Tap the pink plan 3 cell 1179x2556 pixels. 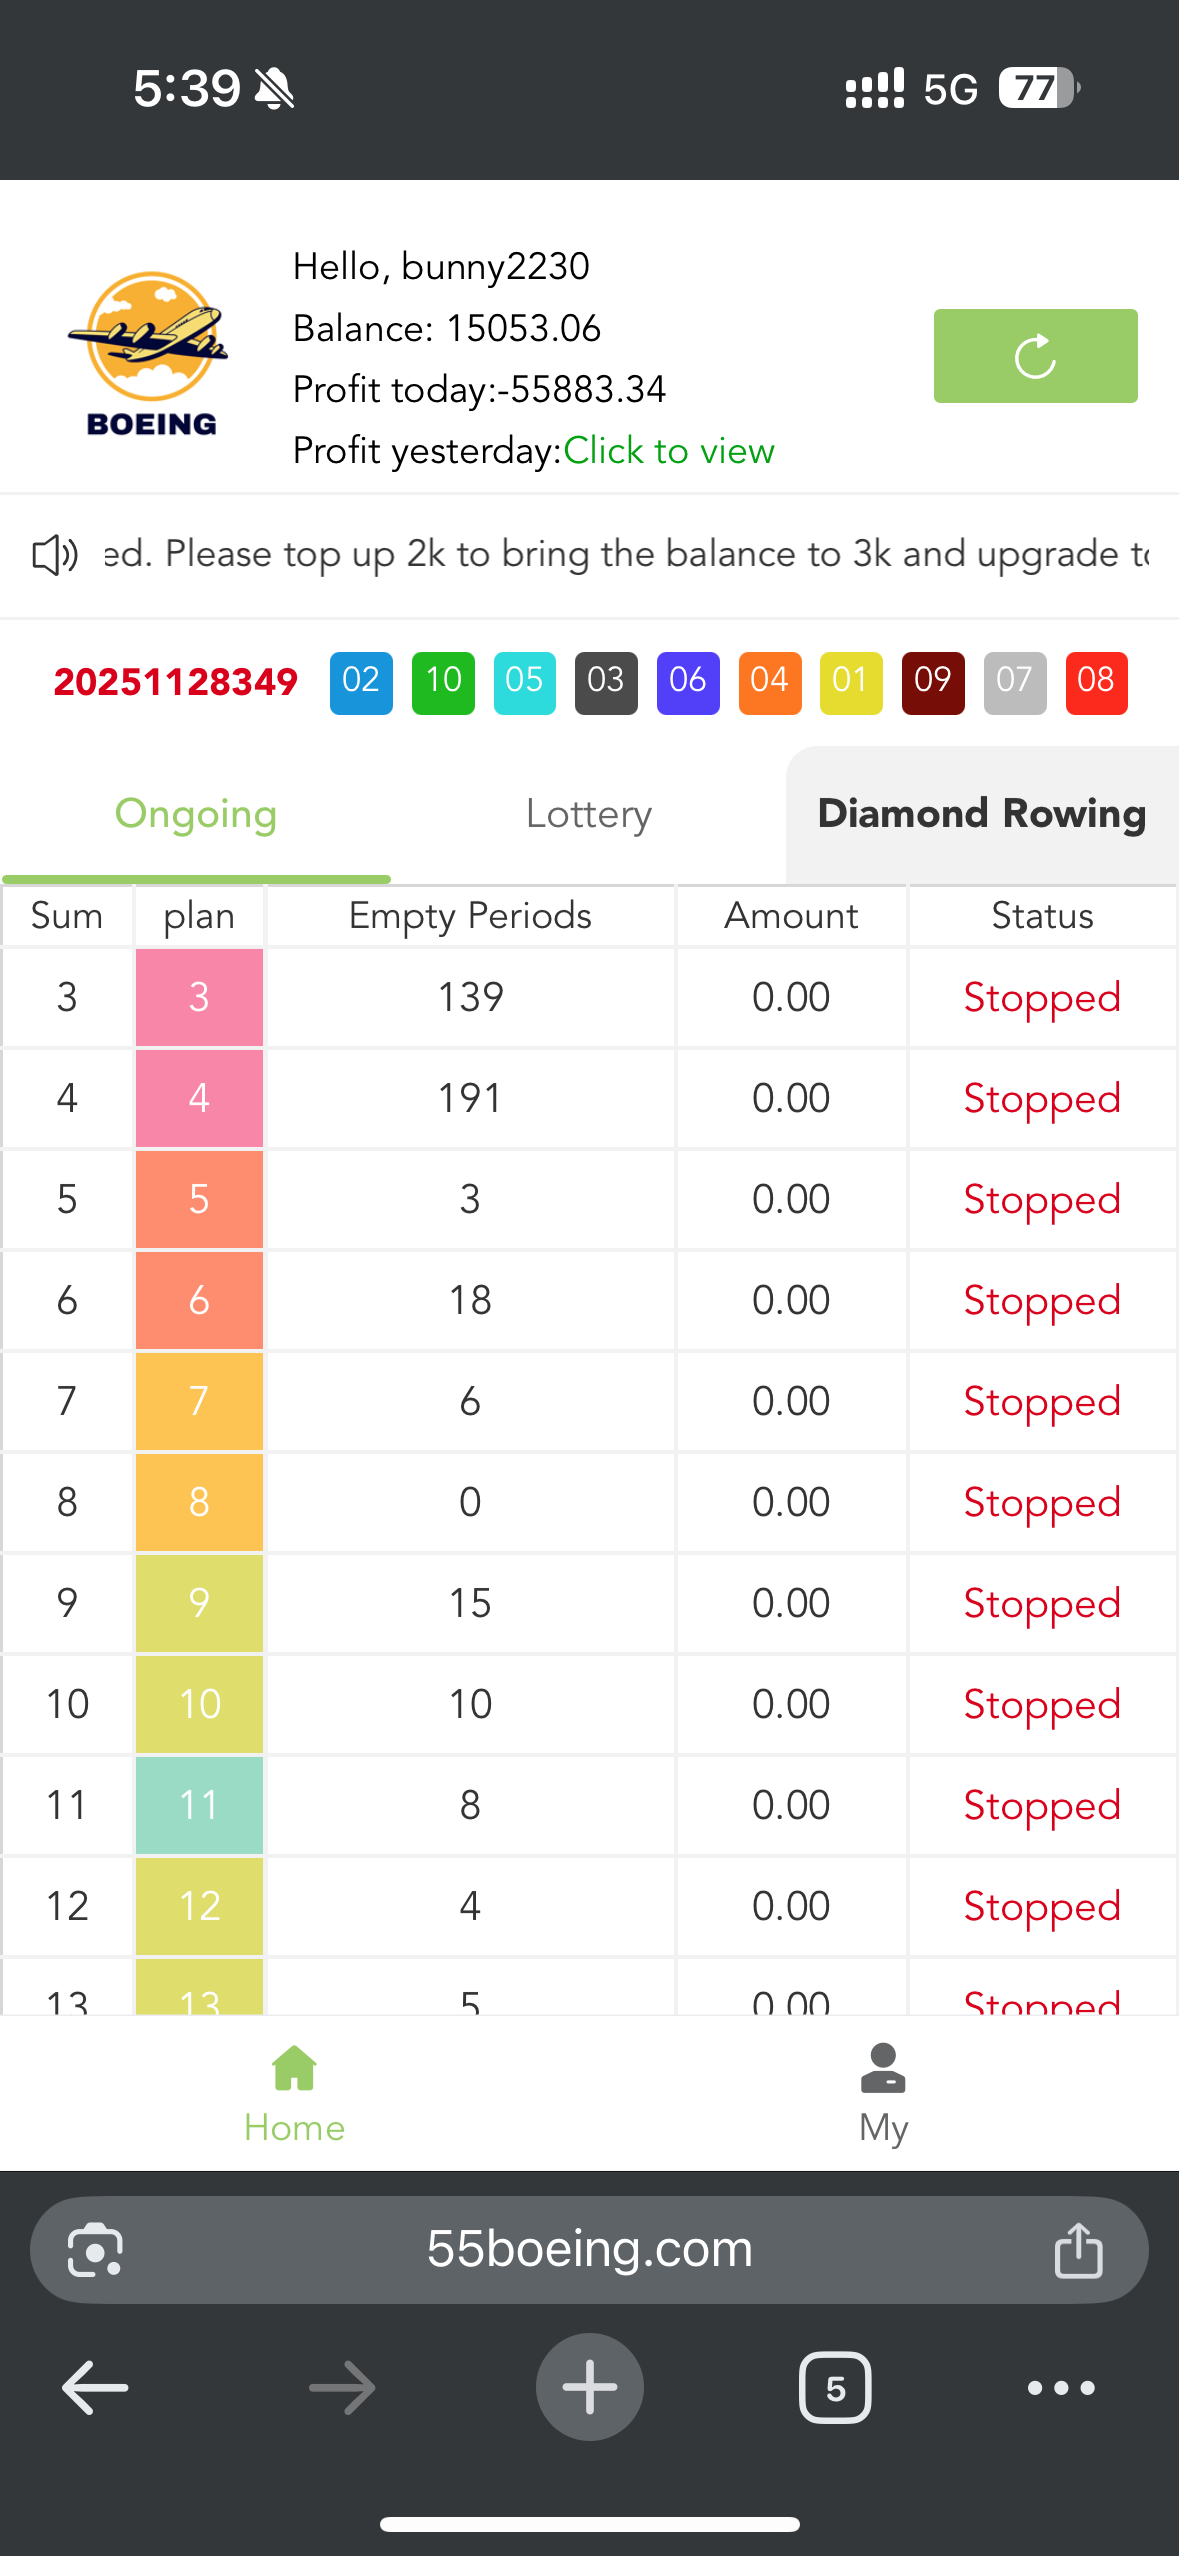(199, 997)
